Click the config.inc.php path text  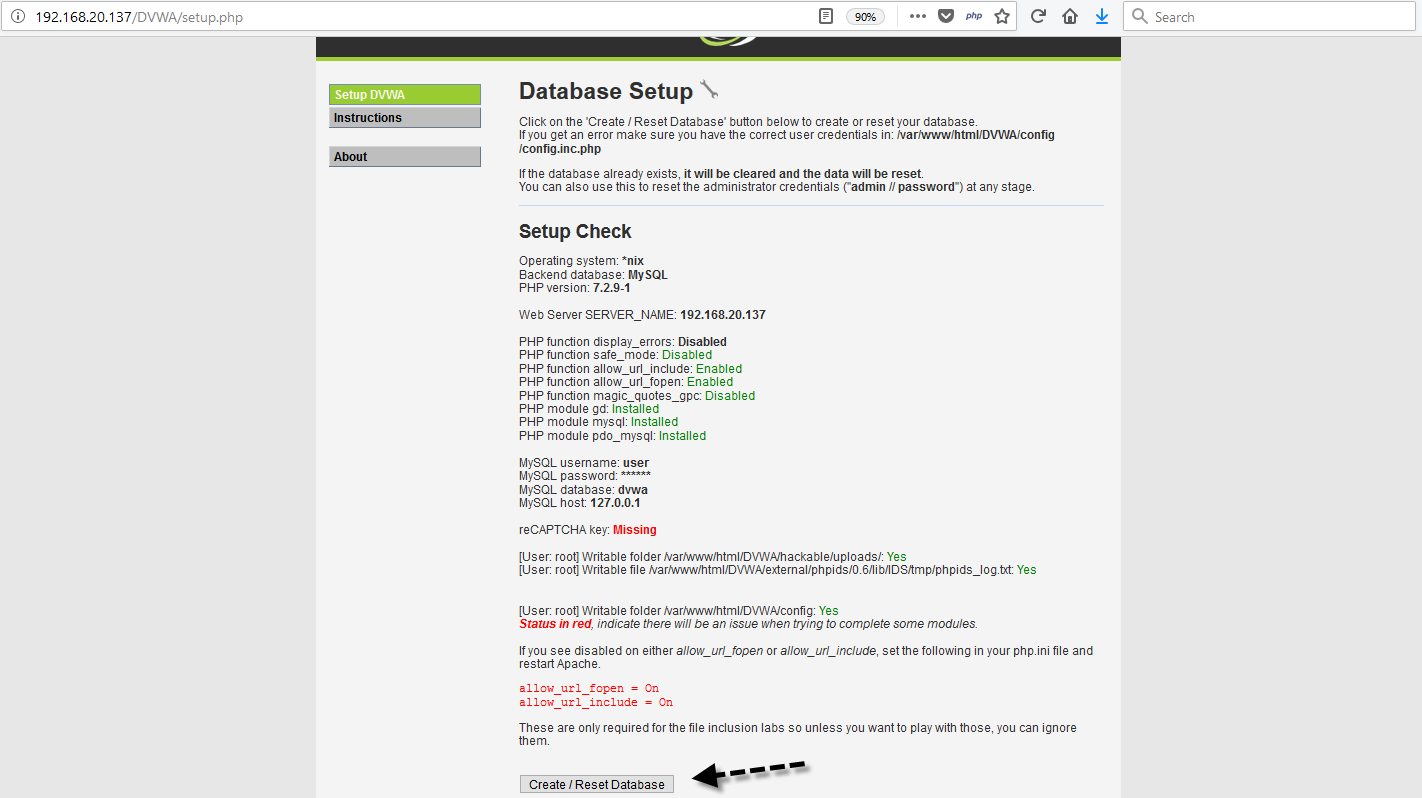560,149
